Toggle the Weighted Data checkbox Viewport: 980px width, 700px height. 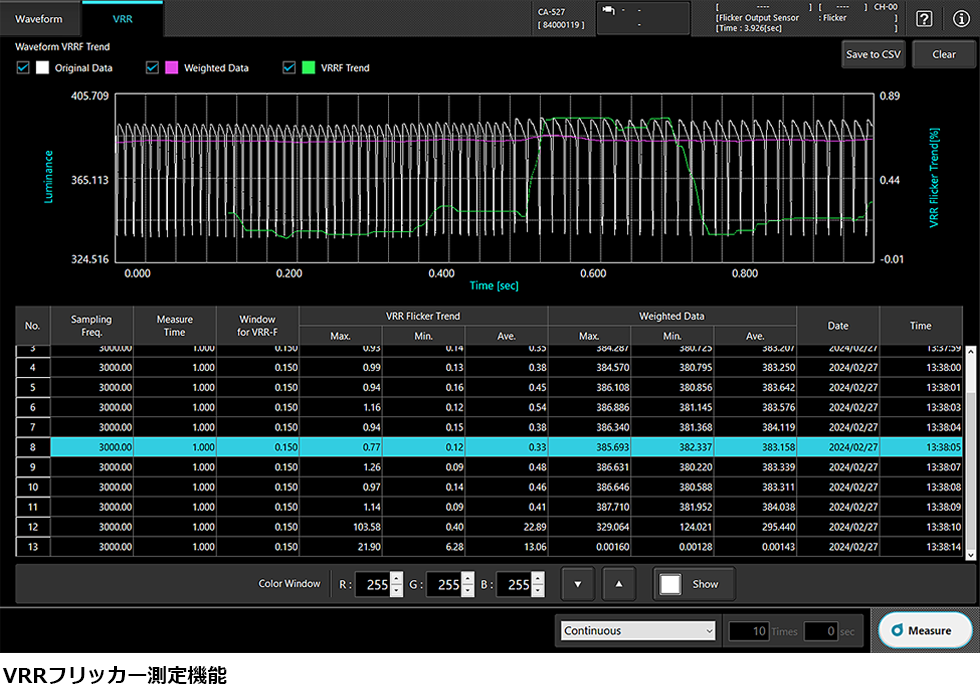153,68
